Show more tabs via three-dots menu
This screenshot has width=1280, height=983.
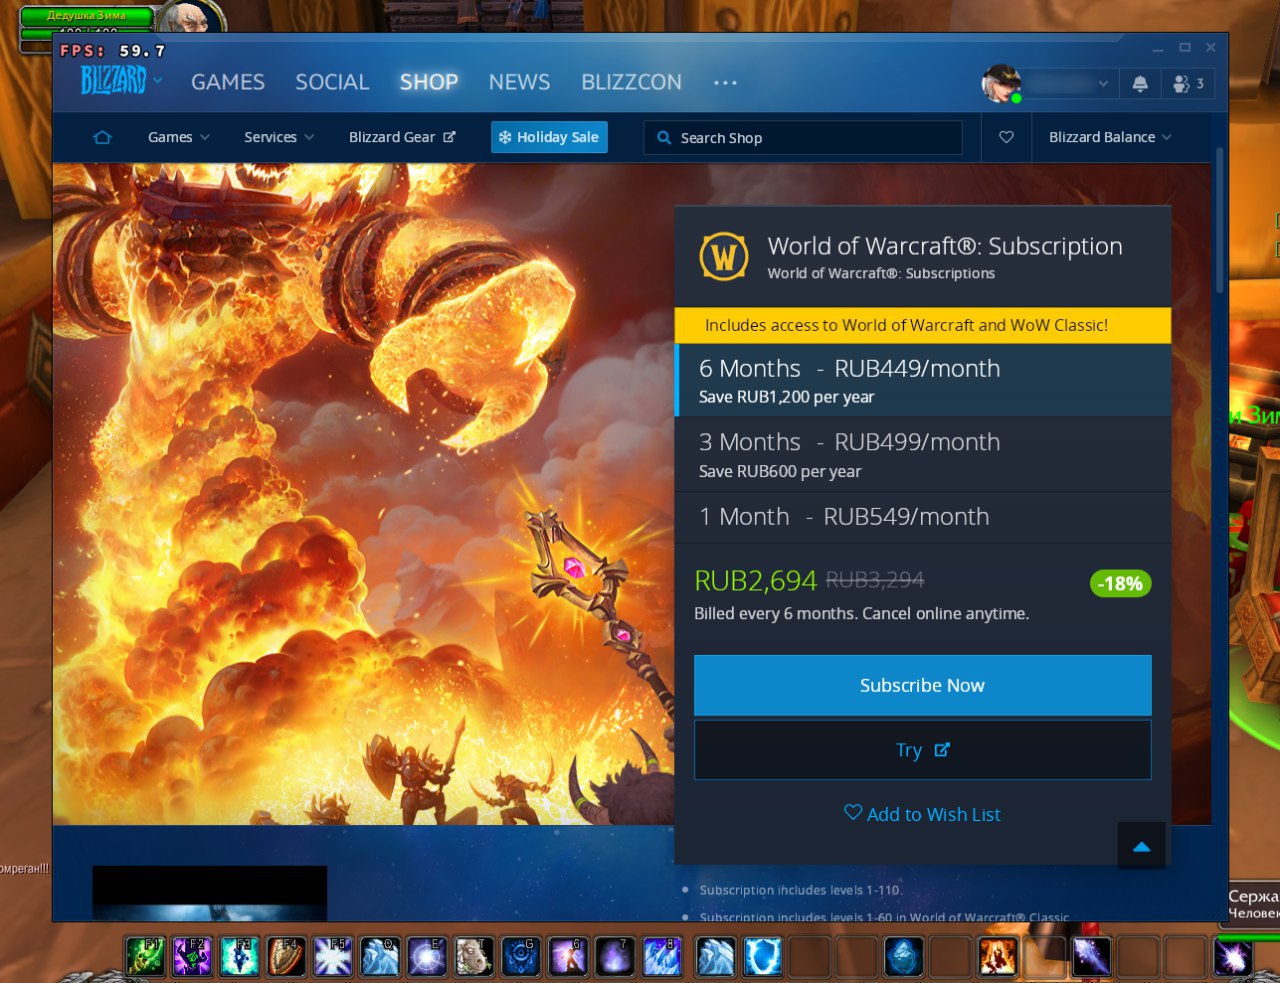point(725,83)
